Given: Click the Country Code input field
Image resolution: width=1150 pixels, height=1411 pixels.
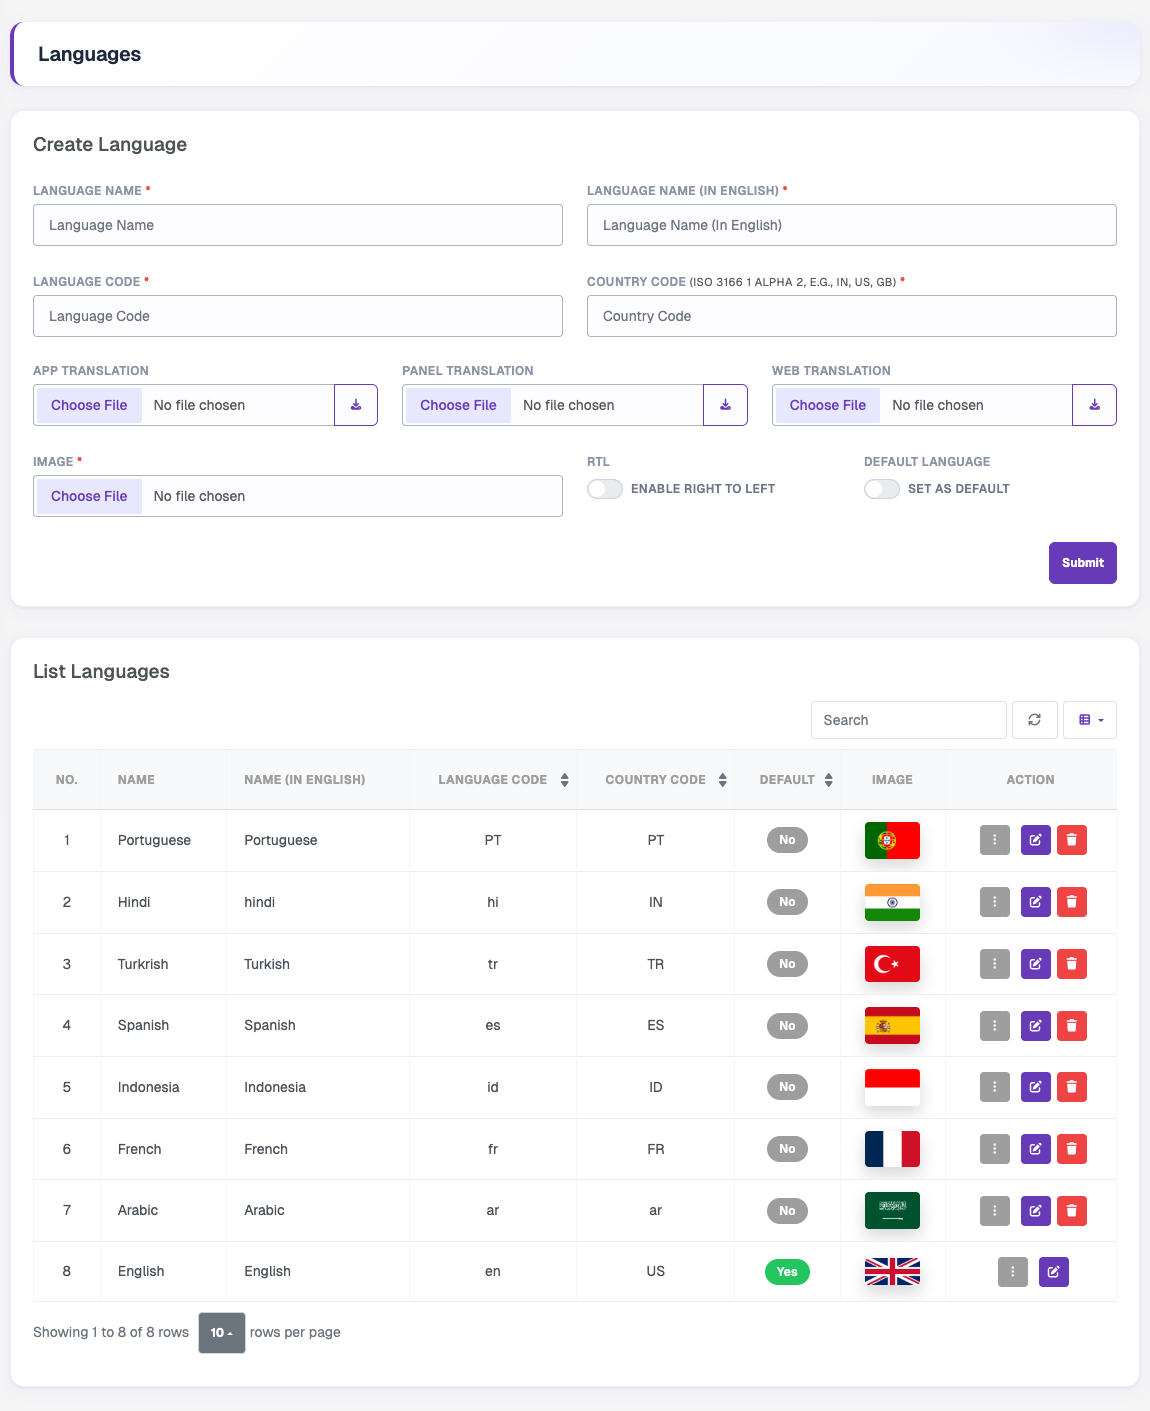Looking at the screenshot, I should [852, 316].
